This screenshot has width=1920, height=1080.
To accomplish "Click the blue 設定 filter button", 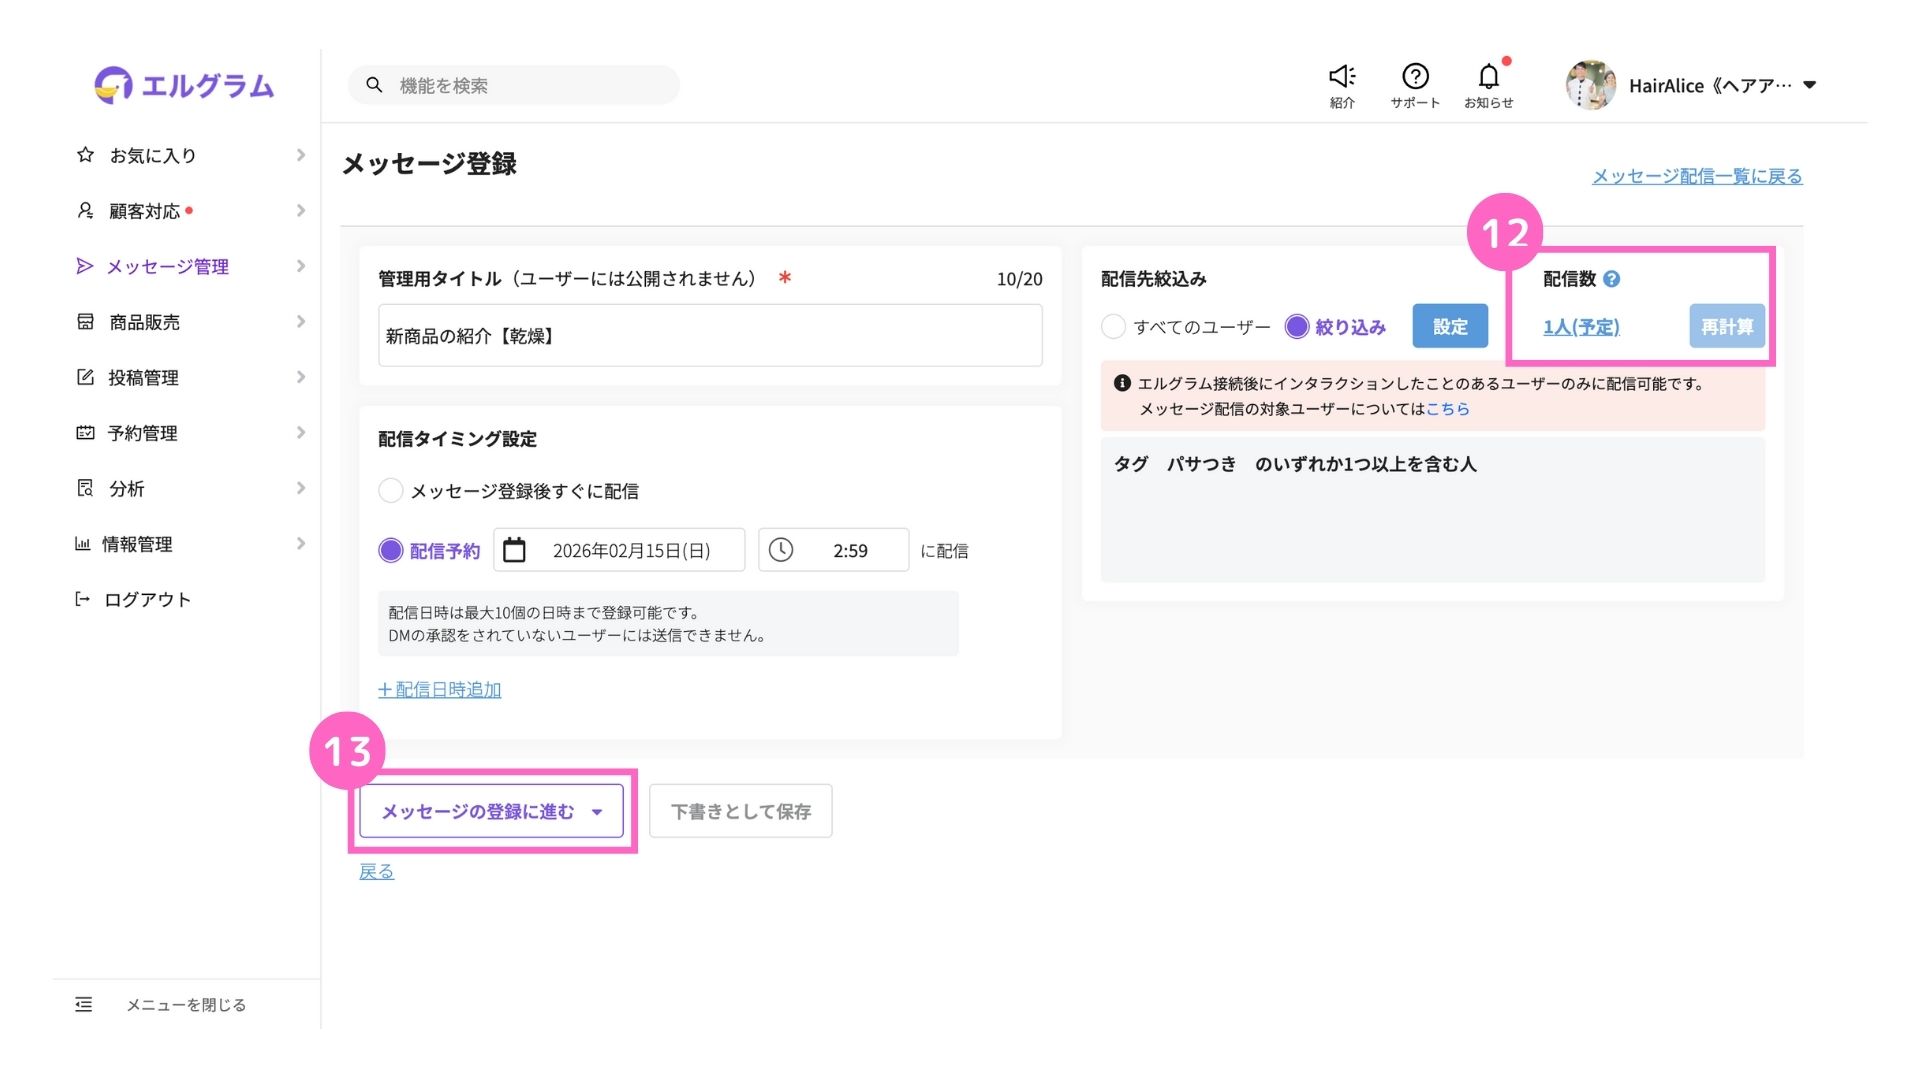I will point(1449,326).
